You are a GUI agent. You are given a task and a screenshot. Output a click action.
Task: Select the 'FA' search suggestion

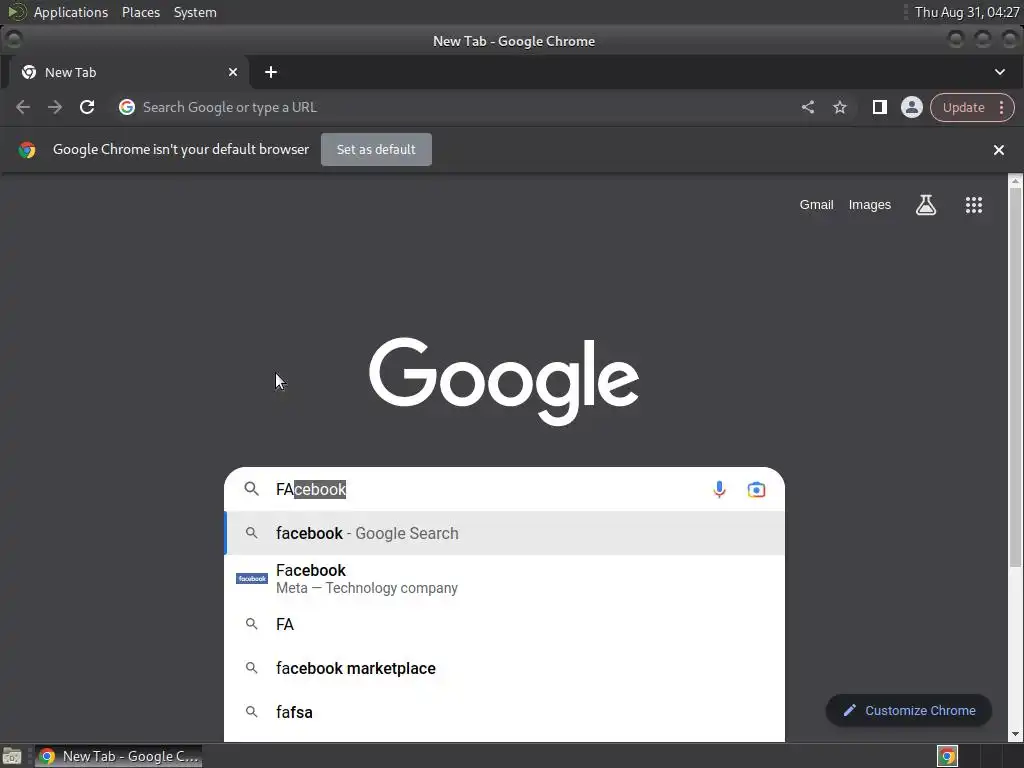tap(505, 624)
